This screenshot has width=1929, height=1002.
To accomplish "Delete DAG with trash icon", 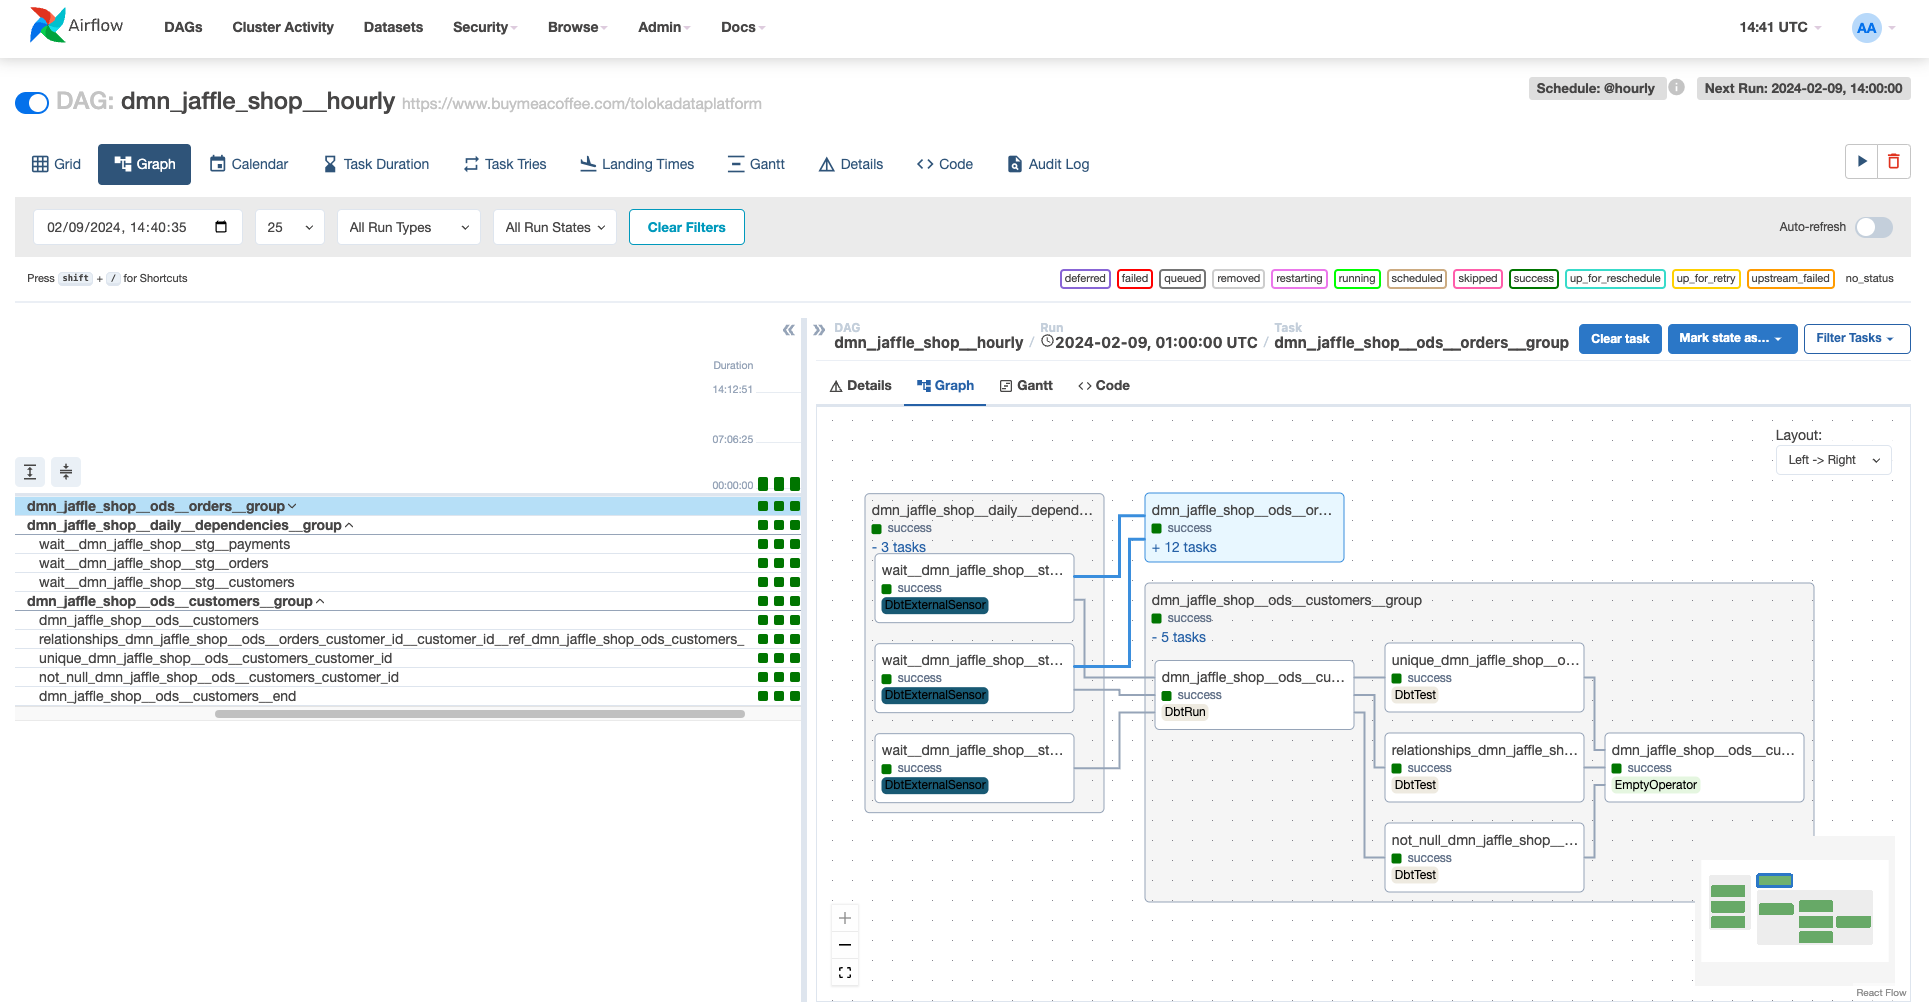I will (1894, 162).
